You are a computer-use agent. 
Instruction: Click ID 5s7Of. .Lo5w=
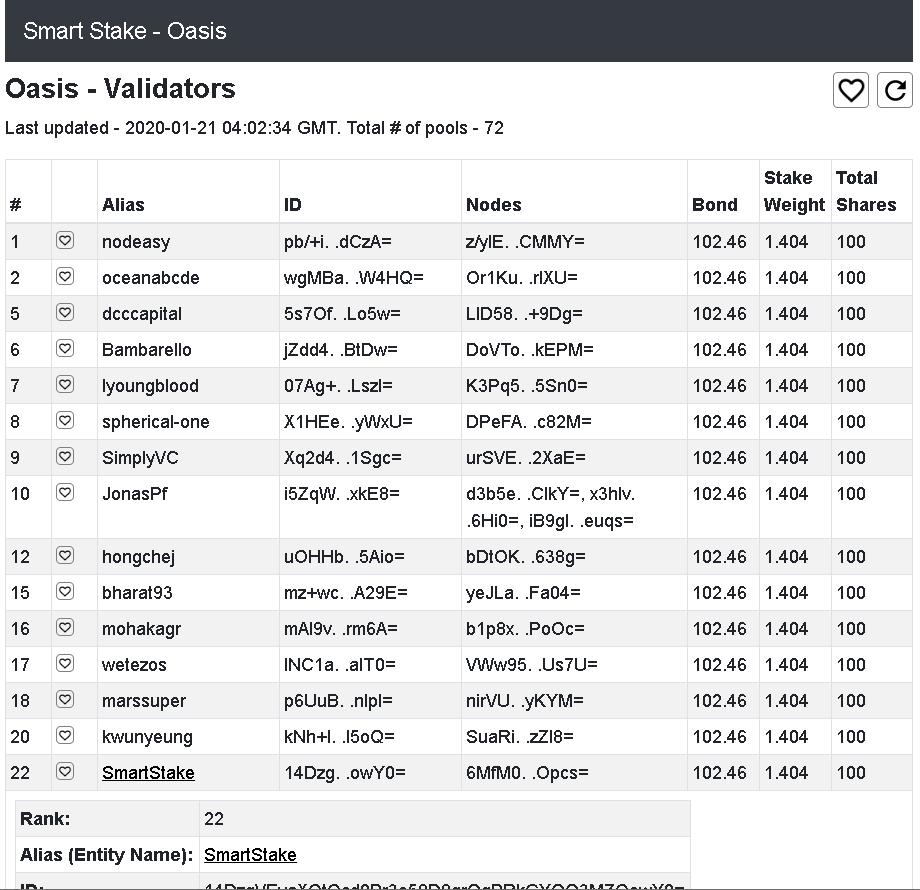point(343,314)
